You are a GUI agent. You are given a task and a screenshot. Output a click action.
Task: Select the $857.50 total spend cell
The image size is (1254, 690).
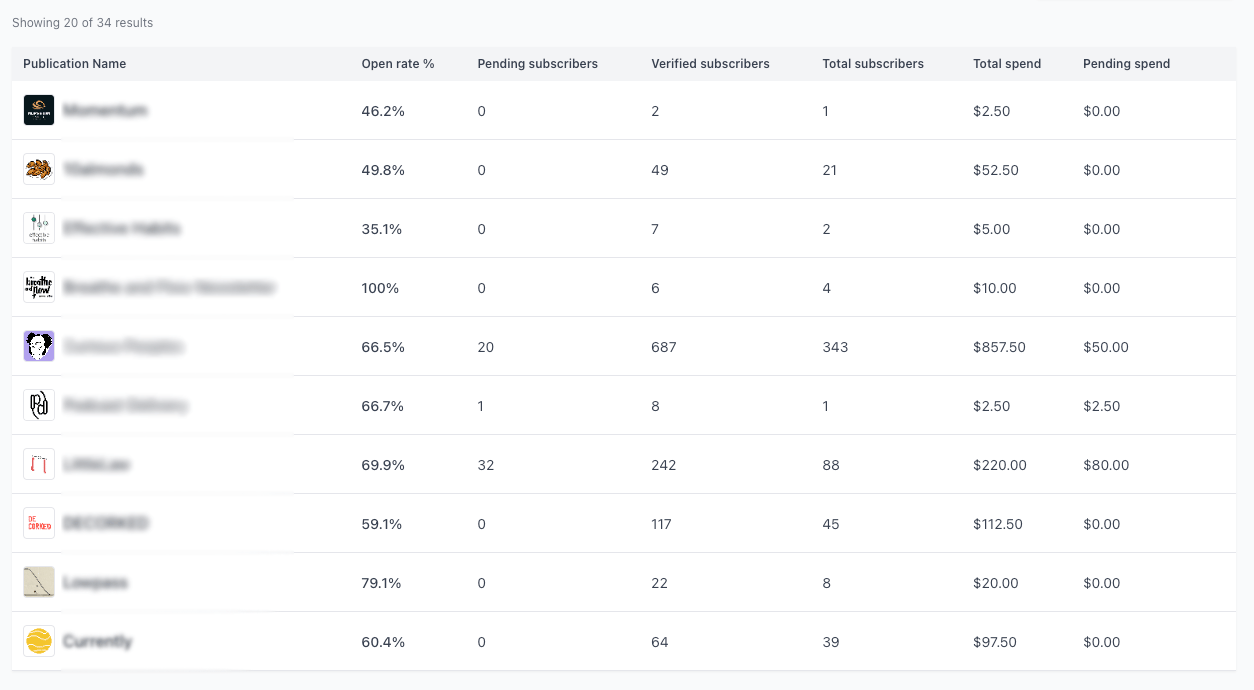coord(999,347)
